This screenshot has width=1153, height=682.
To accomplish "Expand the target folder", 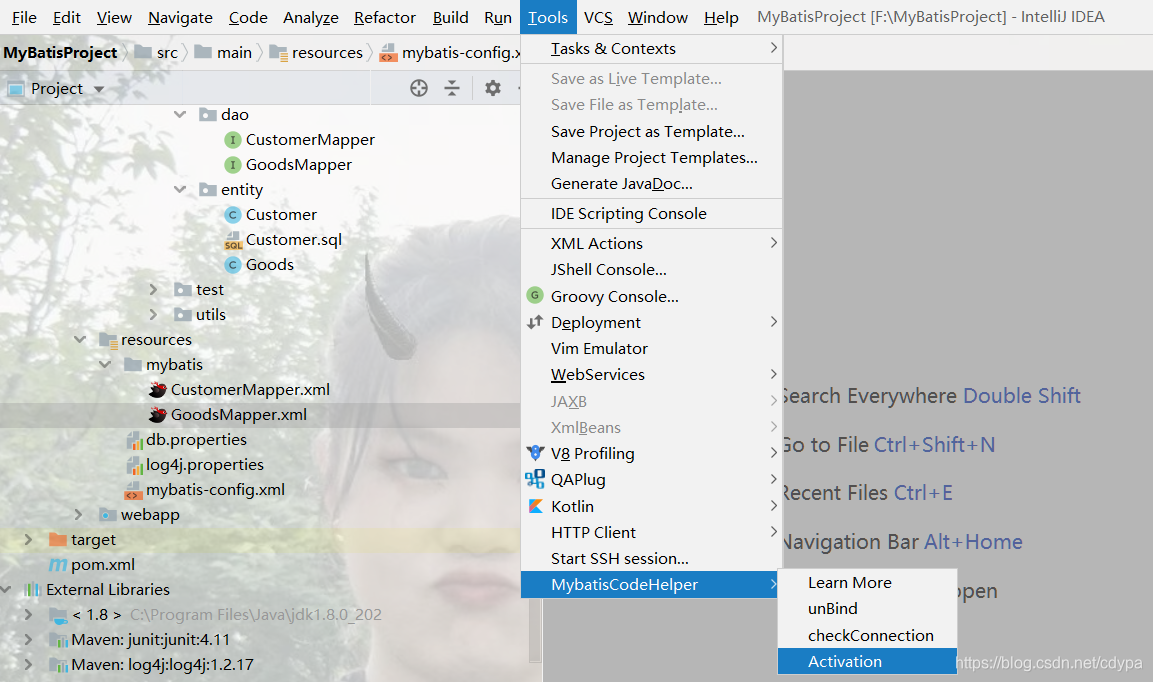I will pyautogui.click(x=29, y=540).
